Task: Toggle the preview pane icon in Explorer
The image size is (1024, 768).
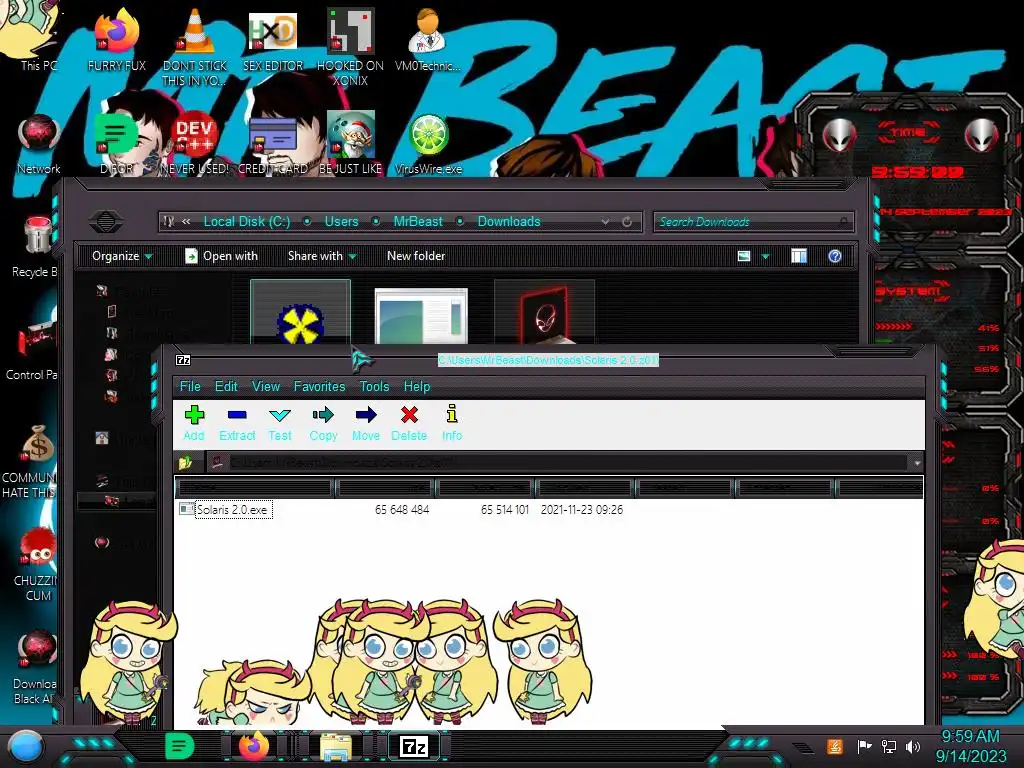Action: coord(799,256)
